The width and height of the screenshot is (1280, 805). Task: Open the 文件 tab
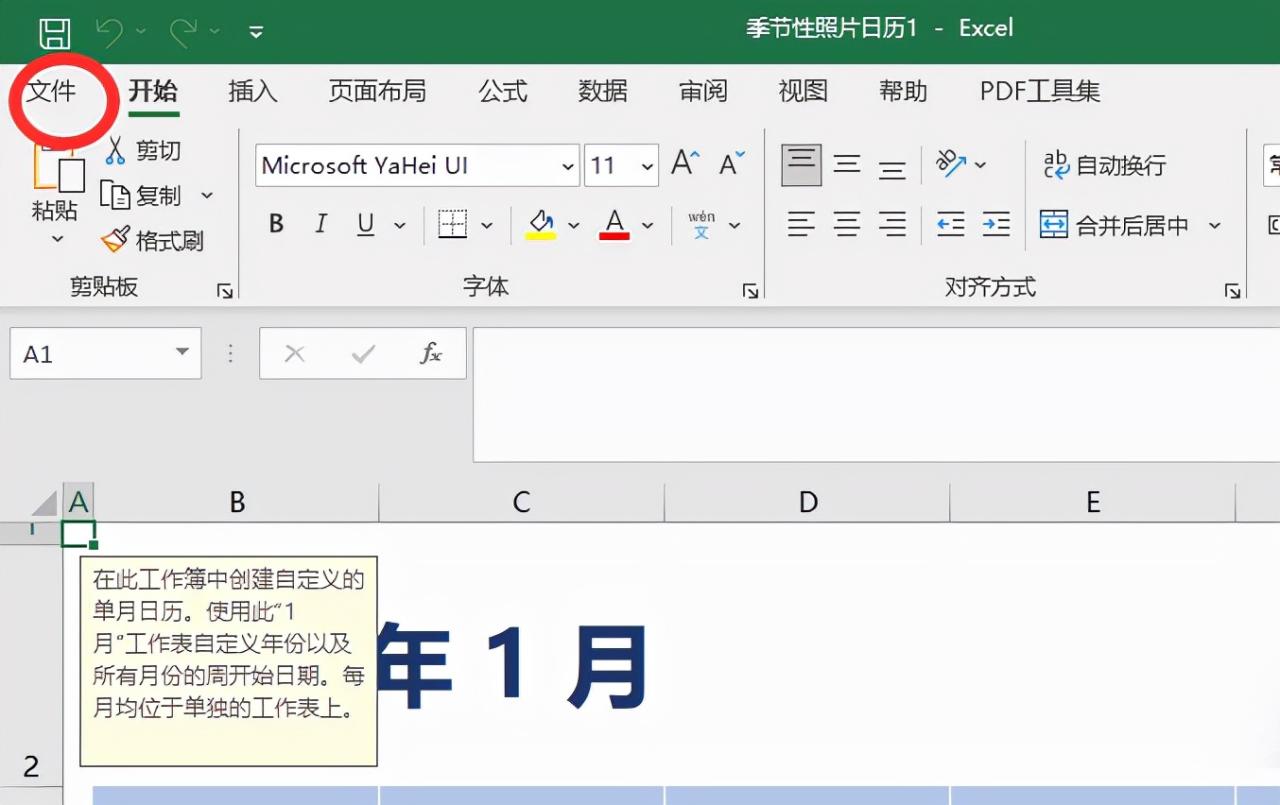click(51, 91)
